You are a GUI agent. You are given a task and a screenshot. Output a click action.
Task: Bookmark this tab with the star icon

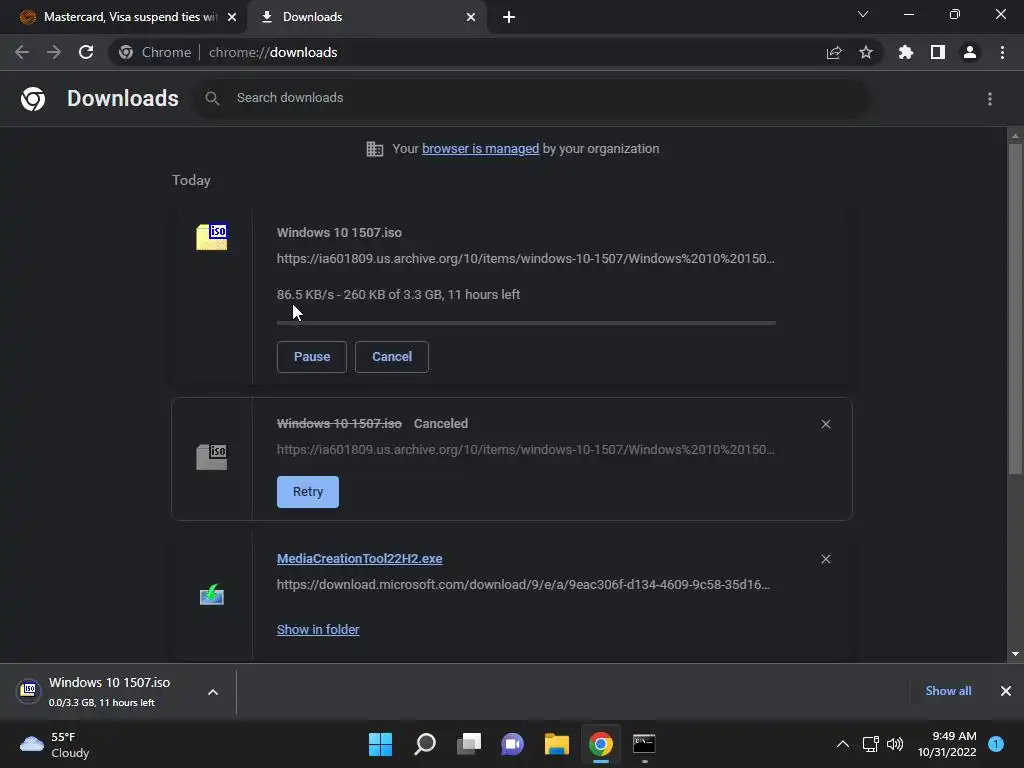866,52
